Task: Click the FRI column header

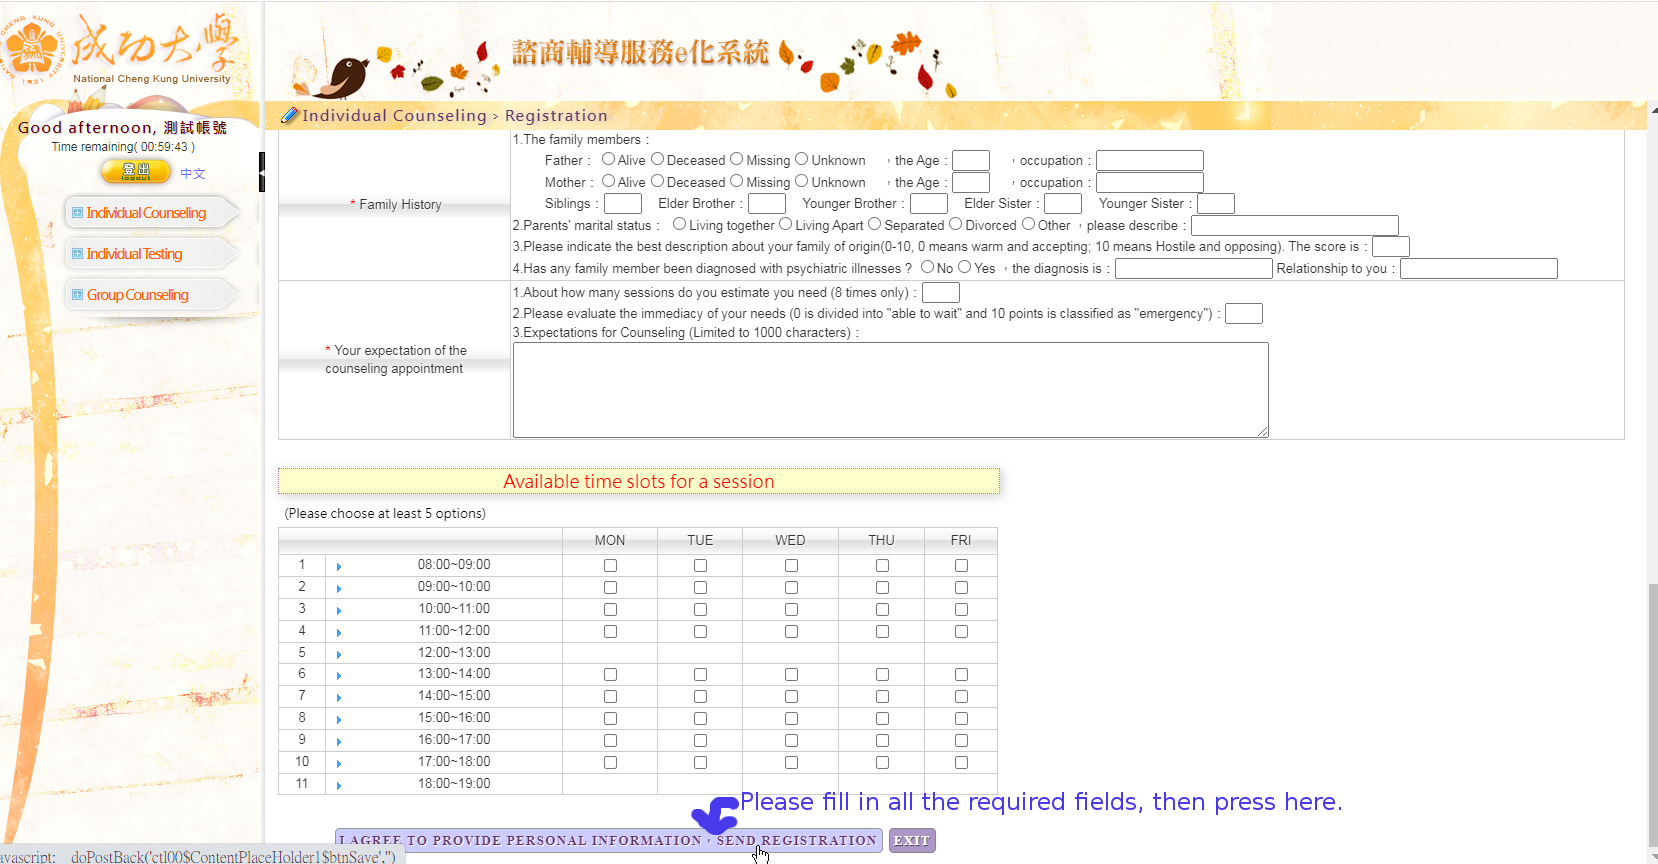Action: (961, 540)
